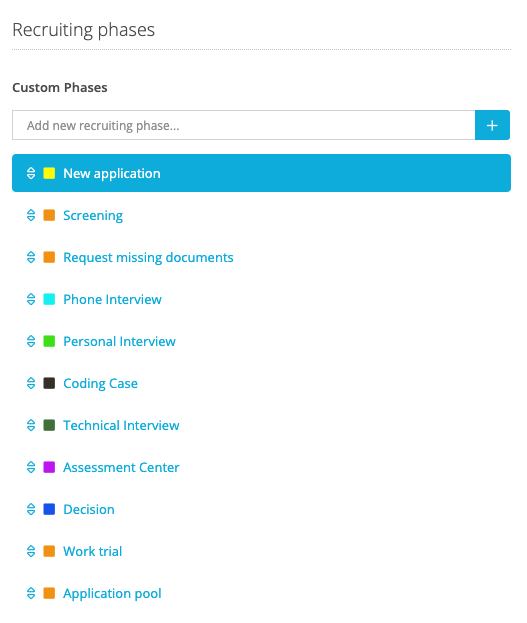Click the reorder handle for Work trial
Viewport: 527px width, 623px height.
coord(31,551)
